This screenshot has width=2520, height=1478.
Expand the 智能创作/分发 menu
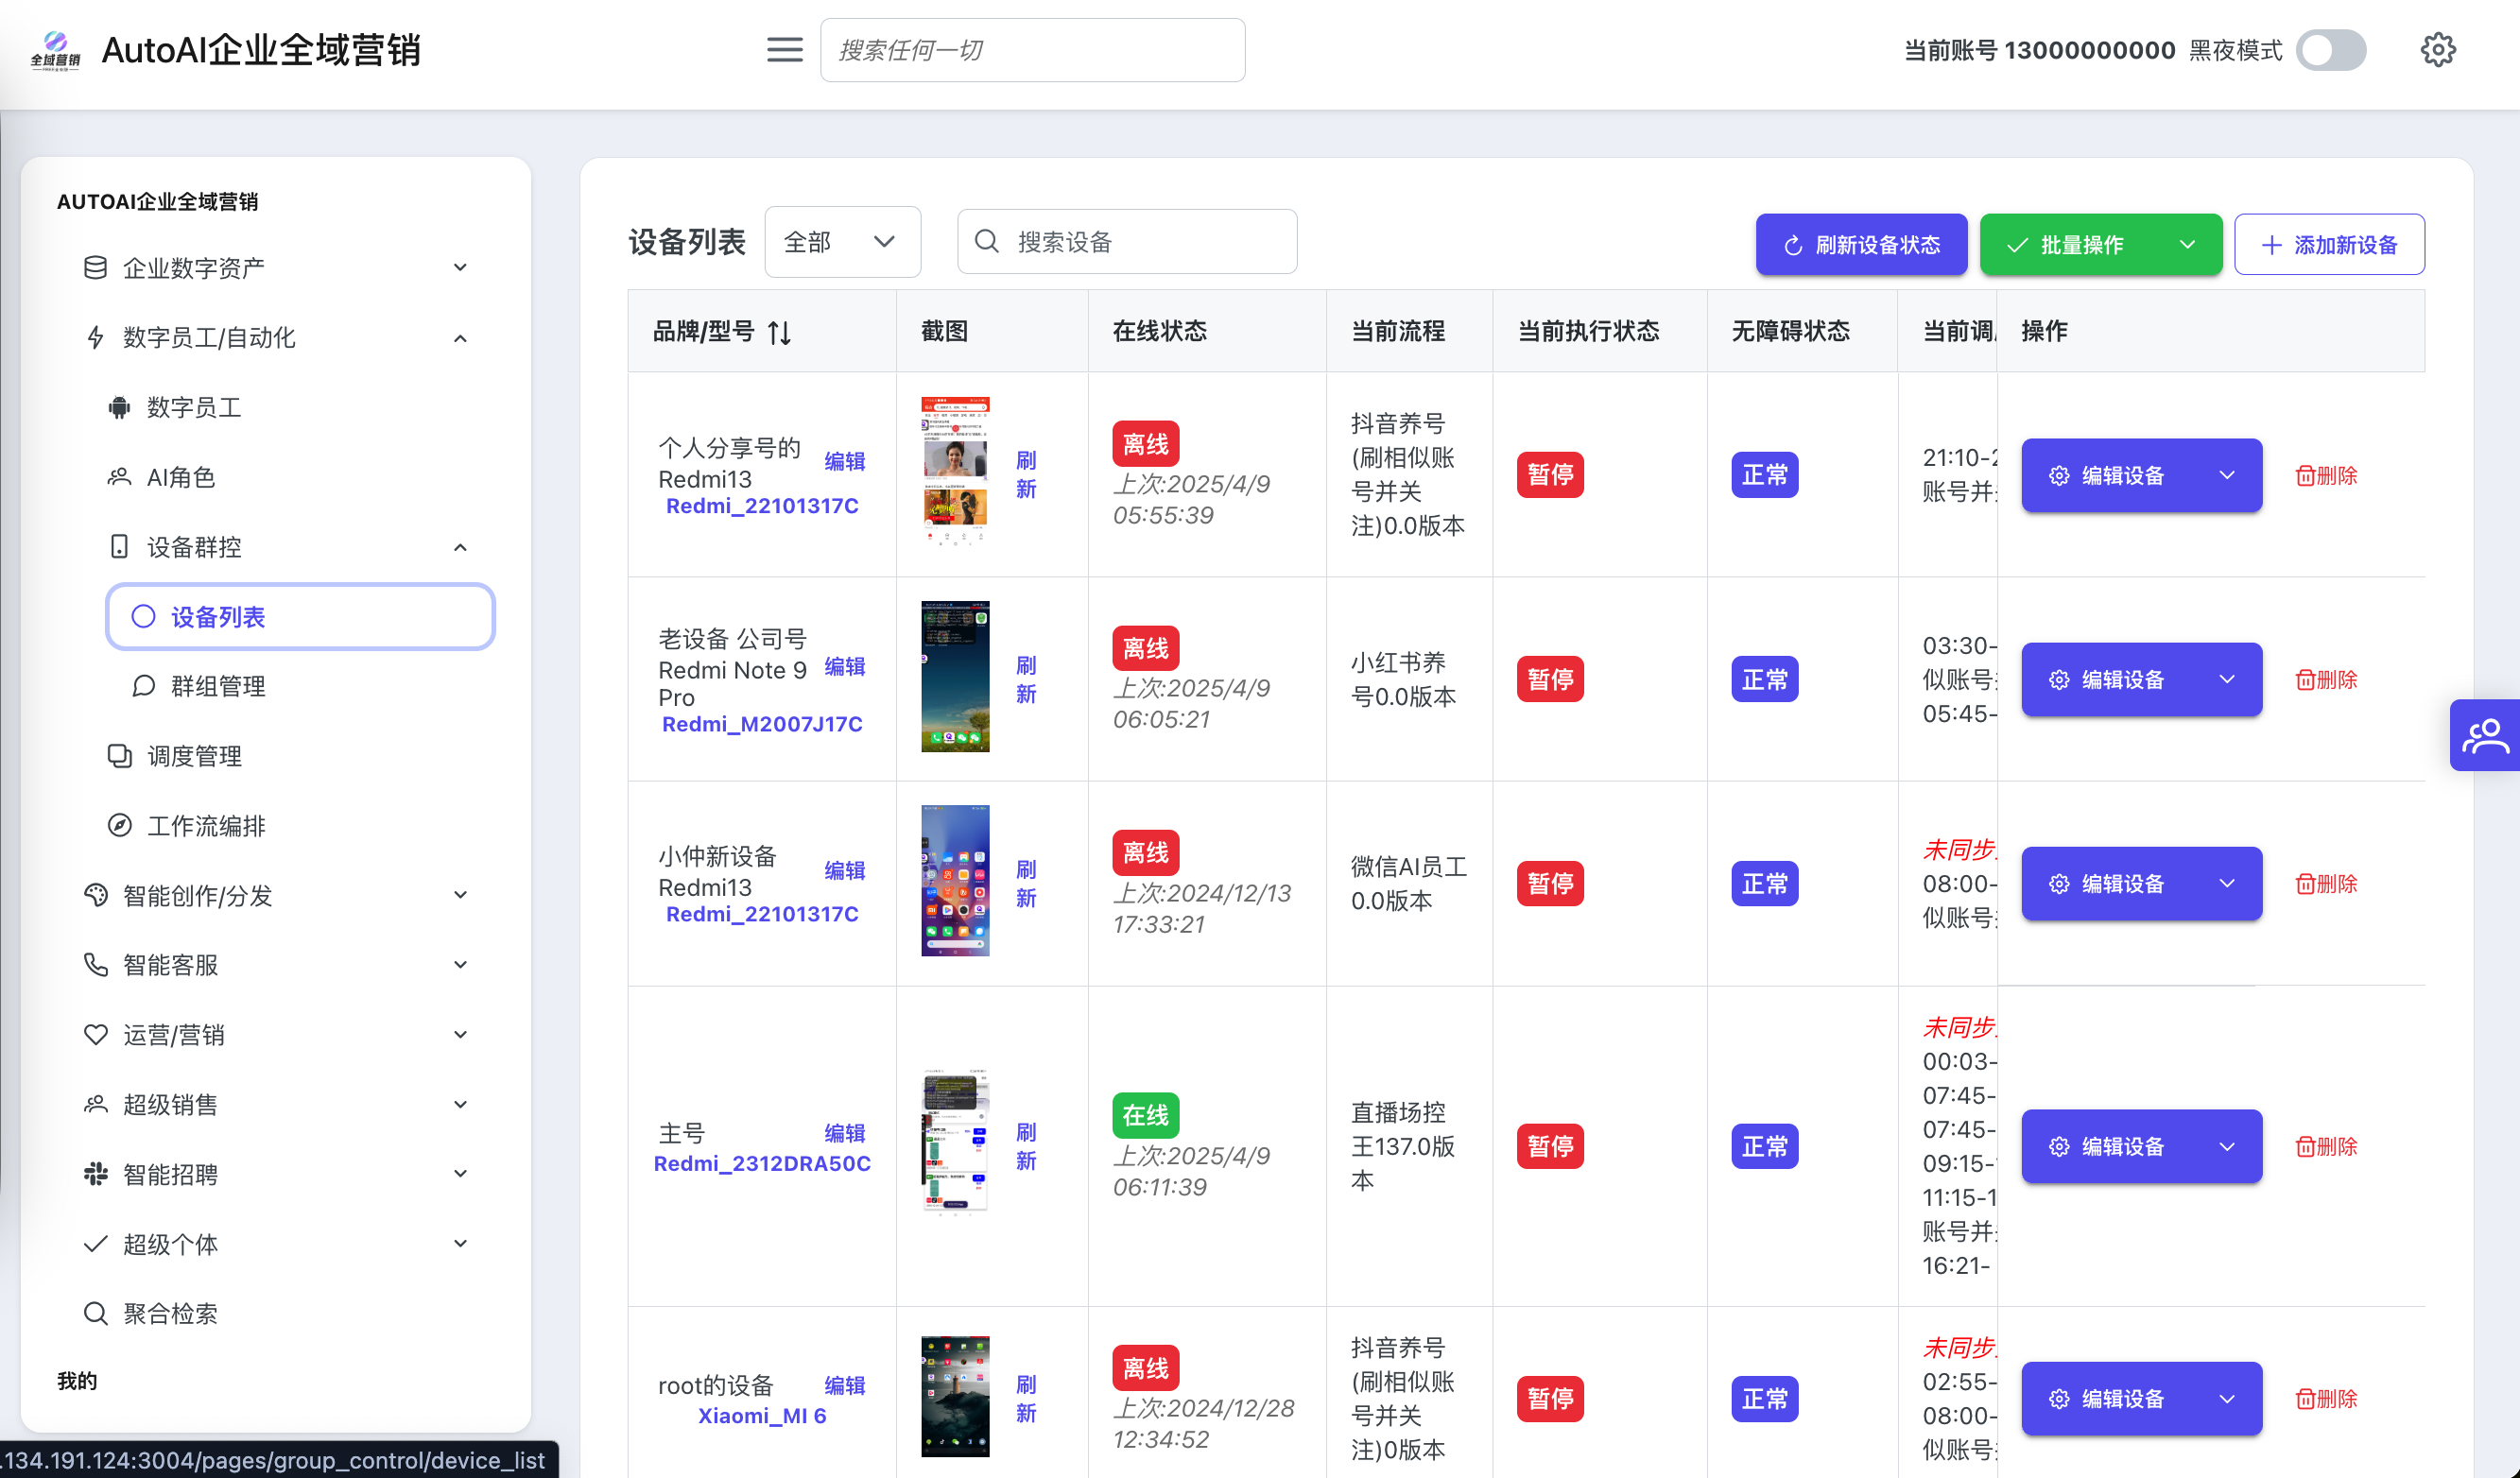click(x=276, y=896)
